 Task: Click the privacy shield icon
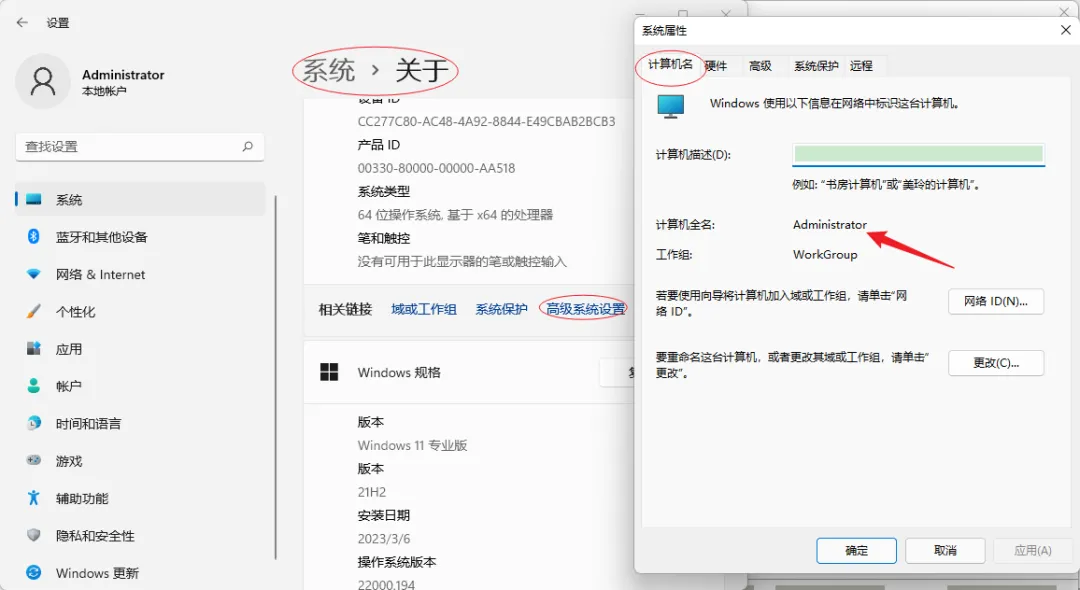[33, 535]
